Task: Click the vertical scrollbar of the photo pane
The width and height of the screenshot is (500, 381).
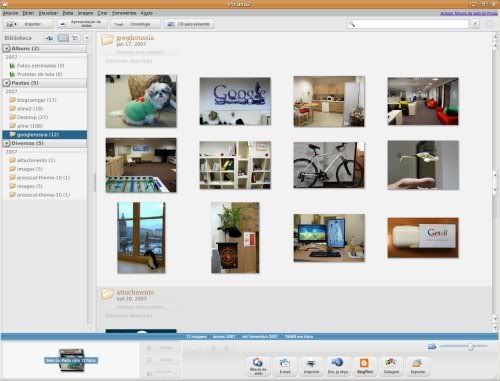Action: [495, 181]
